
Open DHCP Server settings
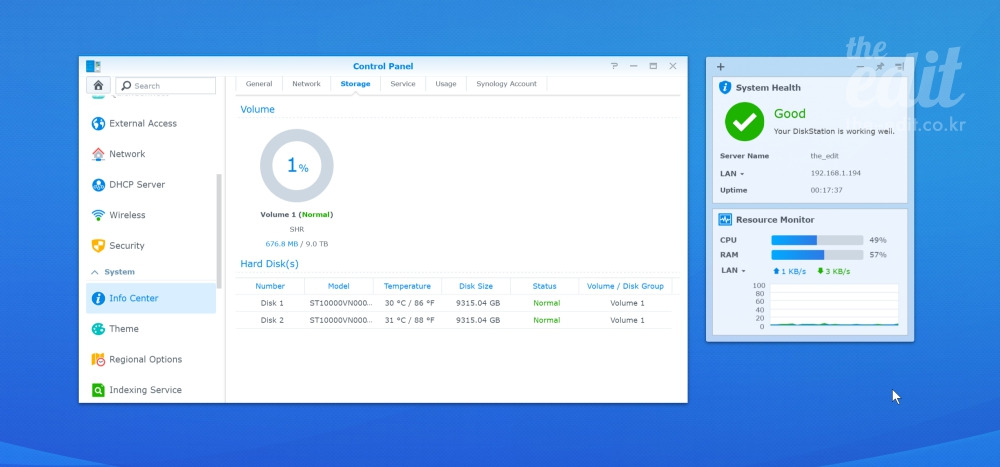click(x=151, y=185)
